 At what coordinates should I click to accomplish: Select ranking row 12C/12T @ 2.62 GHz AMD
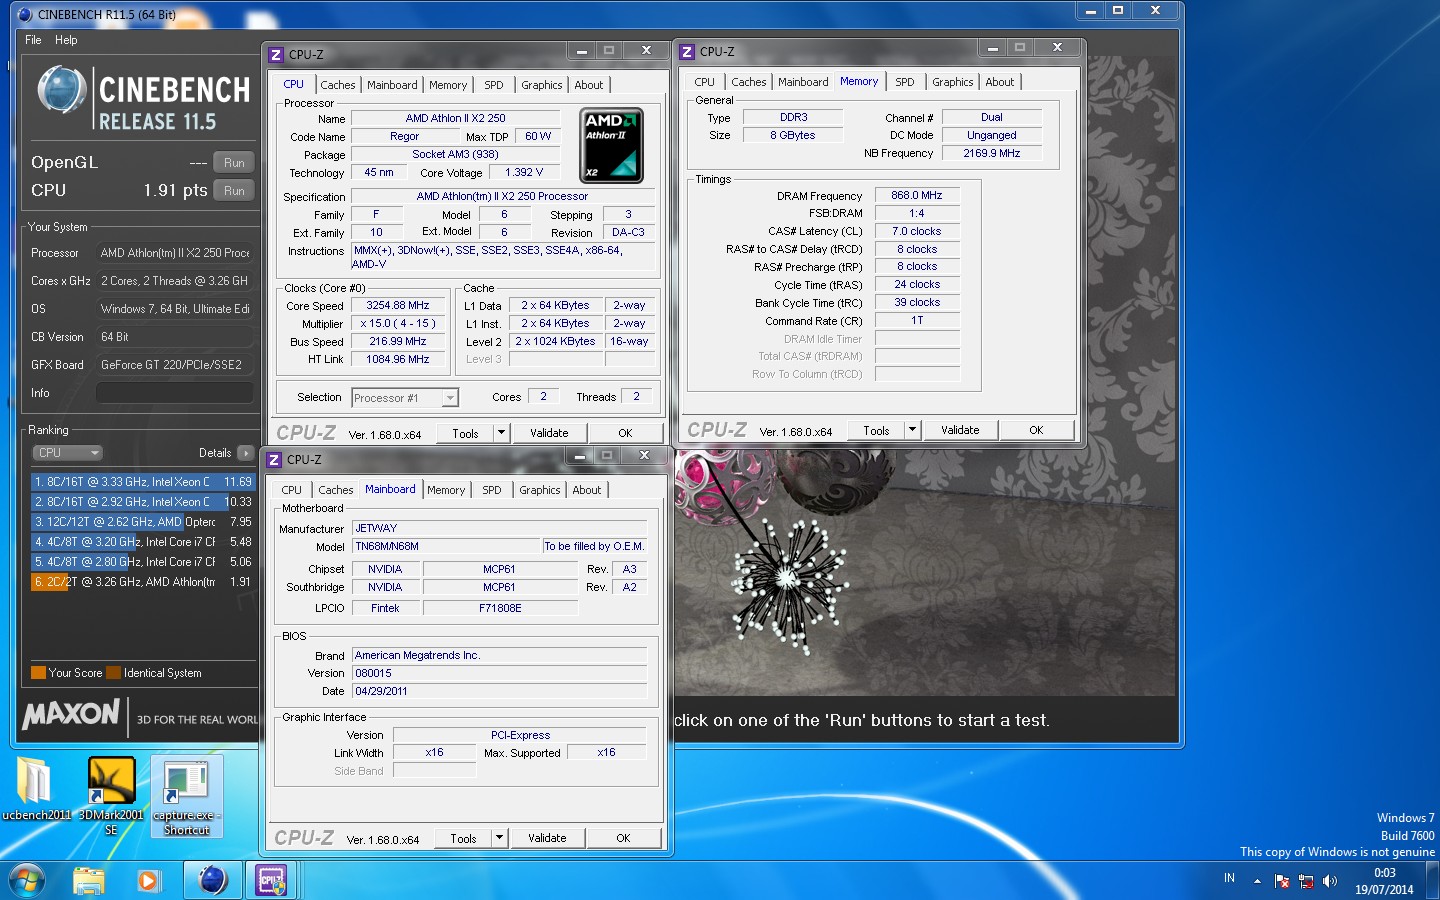coord(143,522)
